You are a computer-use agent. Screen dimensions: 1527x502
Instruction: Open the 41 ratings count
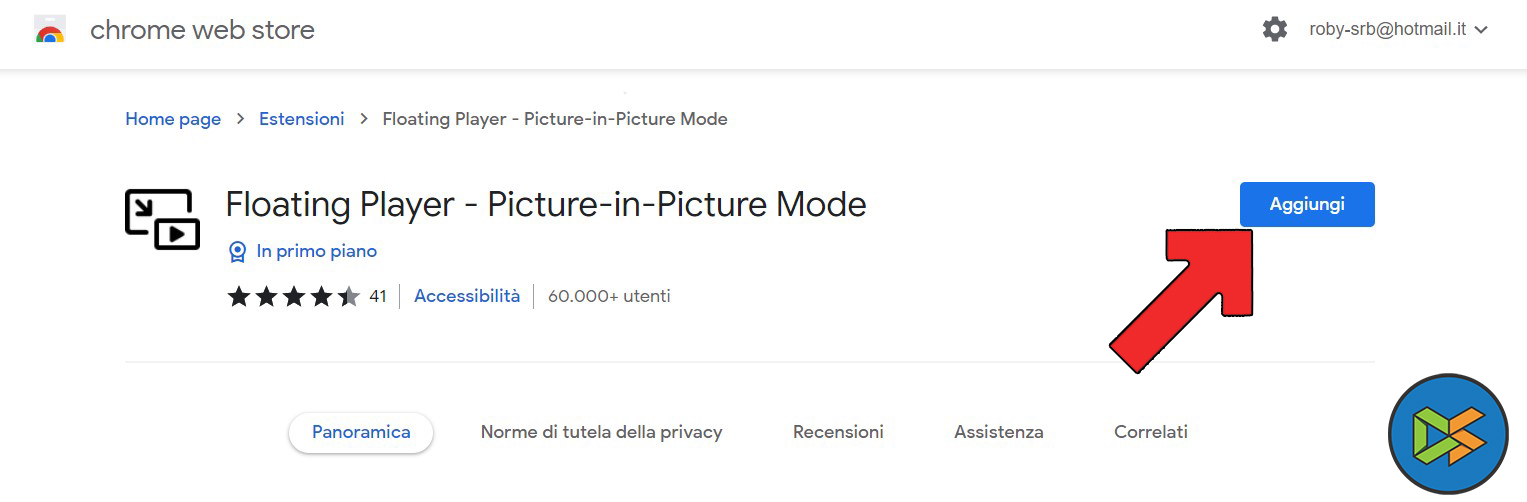[x=377, y=297]
